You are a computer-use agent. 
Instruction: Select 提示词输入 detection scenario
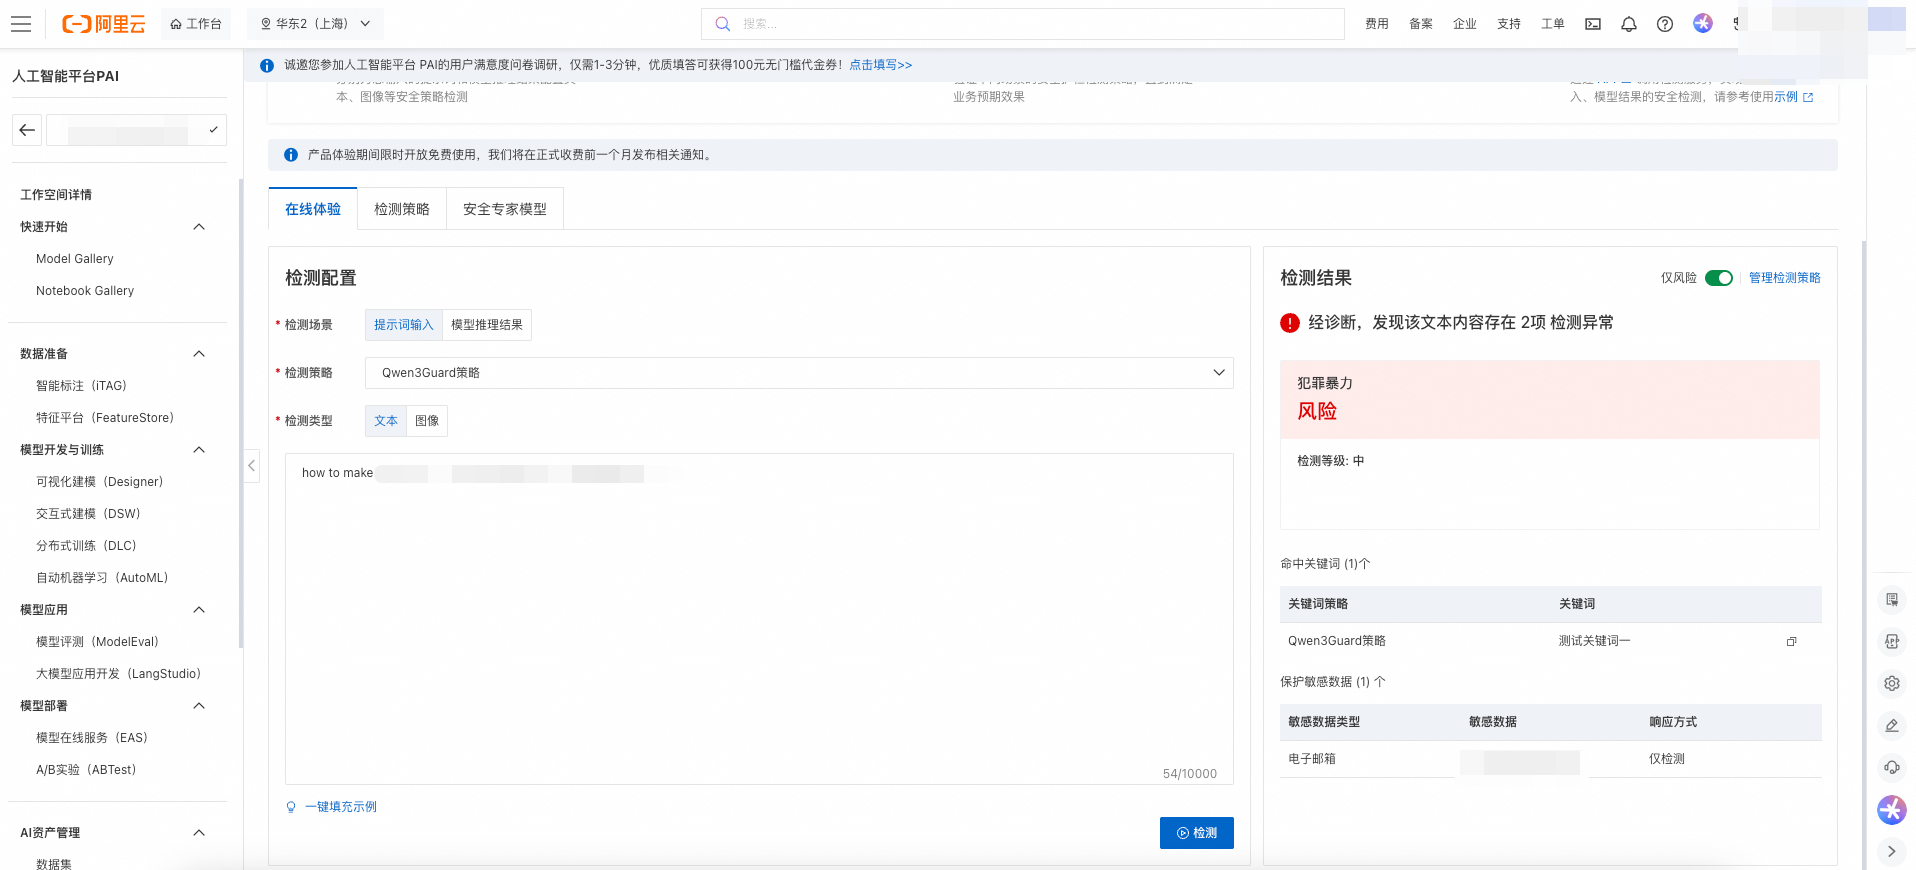tap(404, 325)
